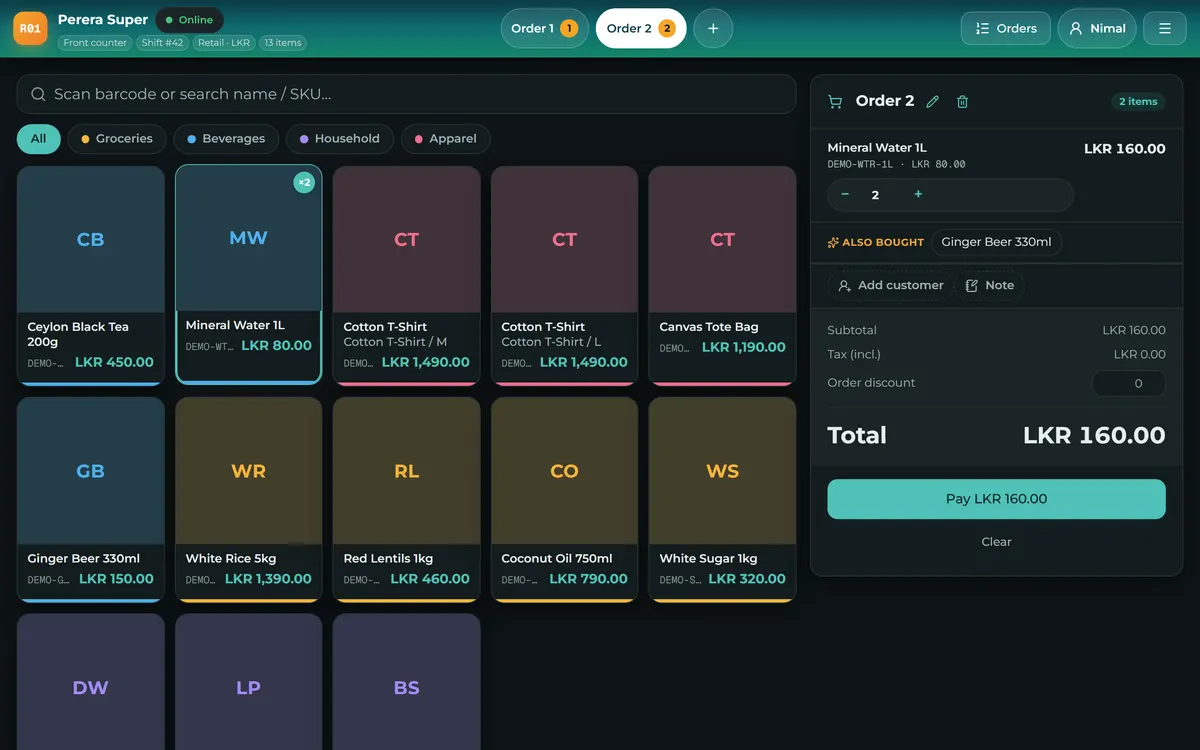Click the quantity value 2 field
Image resolution: width=1200 pixels, height=750 pixels.
(x=875, y=195)
